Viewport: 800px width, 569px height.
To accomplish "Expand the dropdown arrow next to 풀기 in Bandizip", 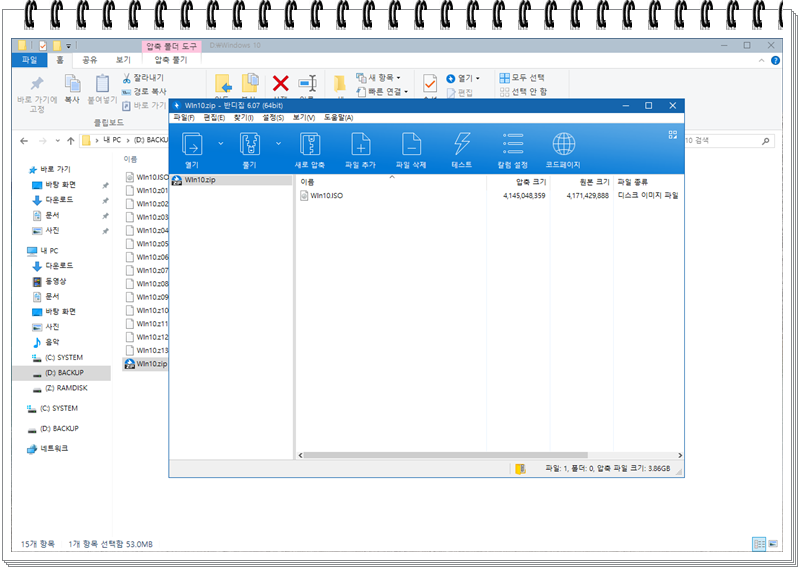I will tap(279, 144).
